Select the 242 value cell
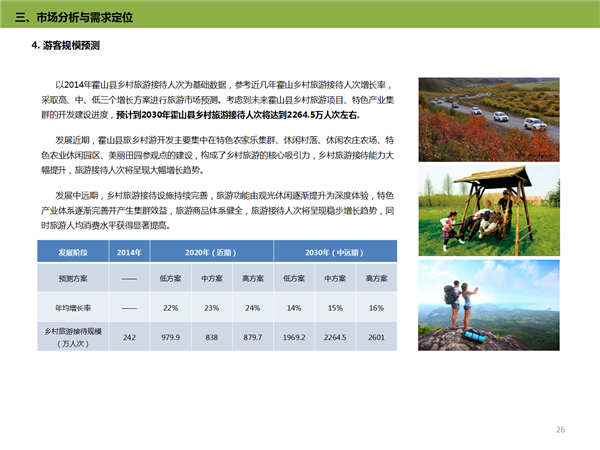Viewport: 600px width, 450px height. coord(129,337)
